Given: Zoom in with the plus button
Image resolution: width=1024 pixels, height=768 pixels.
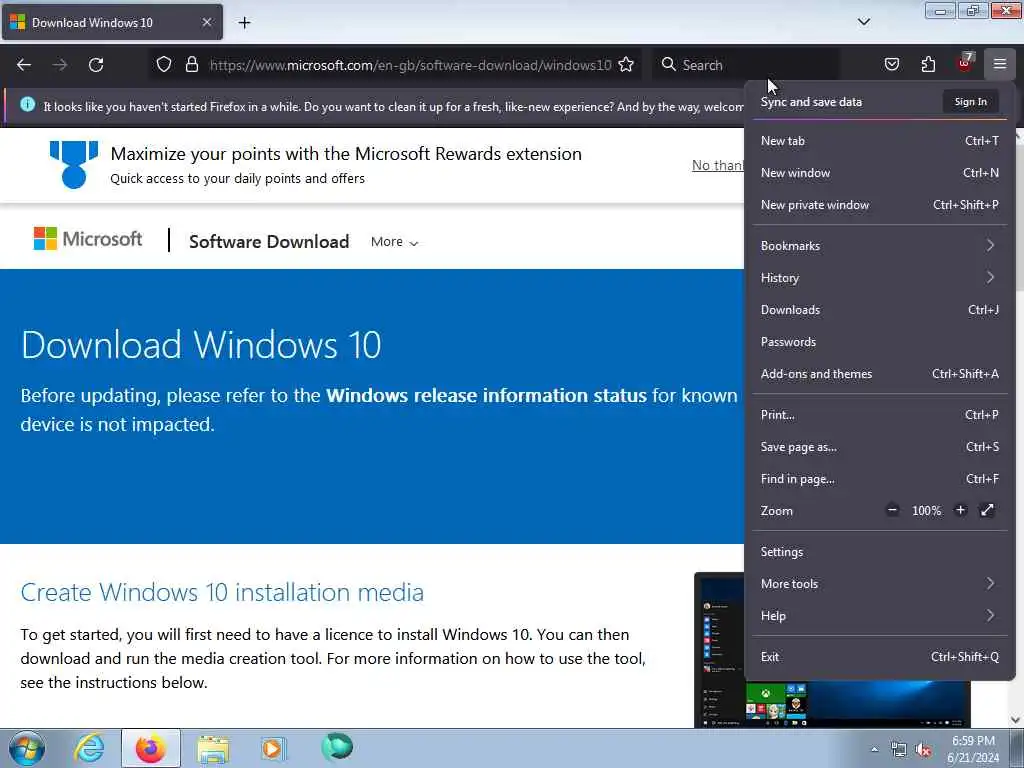Looking at the screenshot, I should (x=960, y=510).
